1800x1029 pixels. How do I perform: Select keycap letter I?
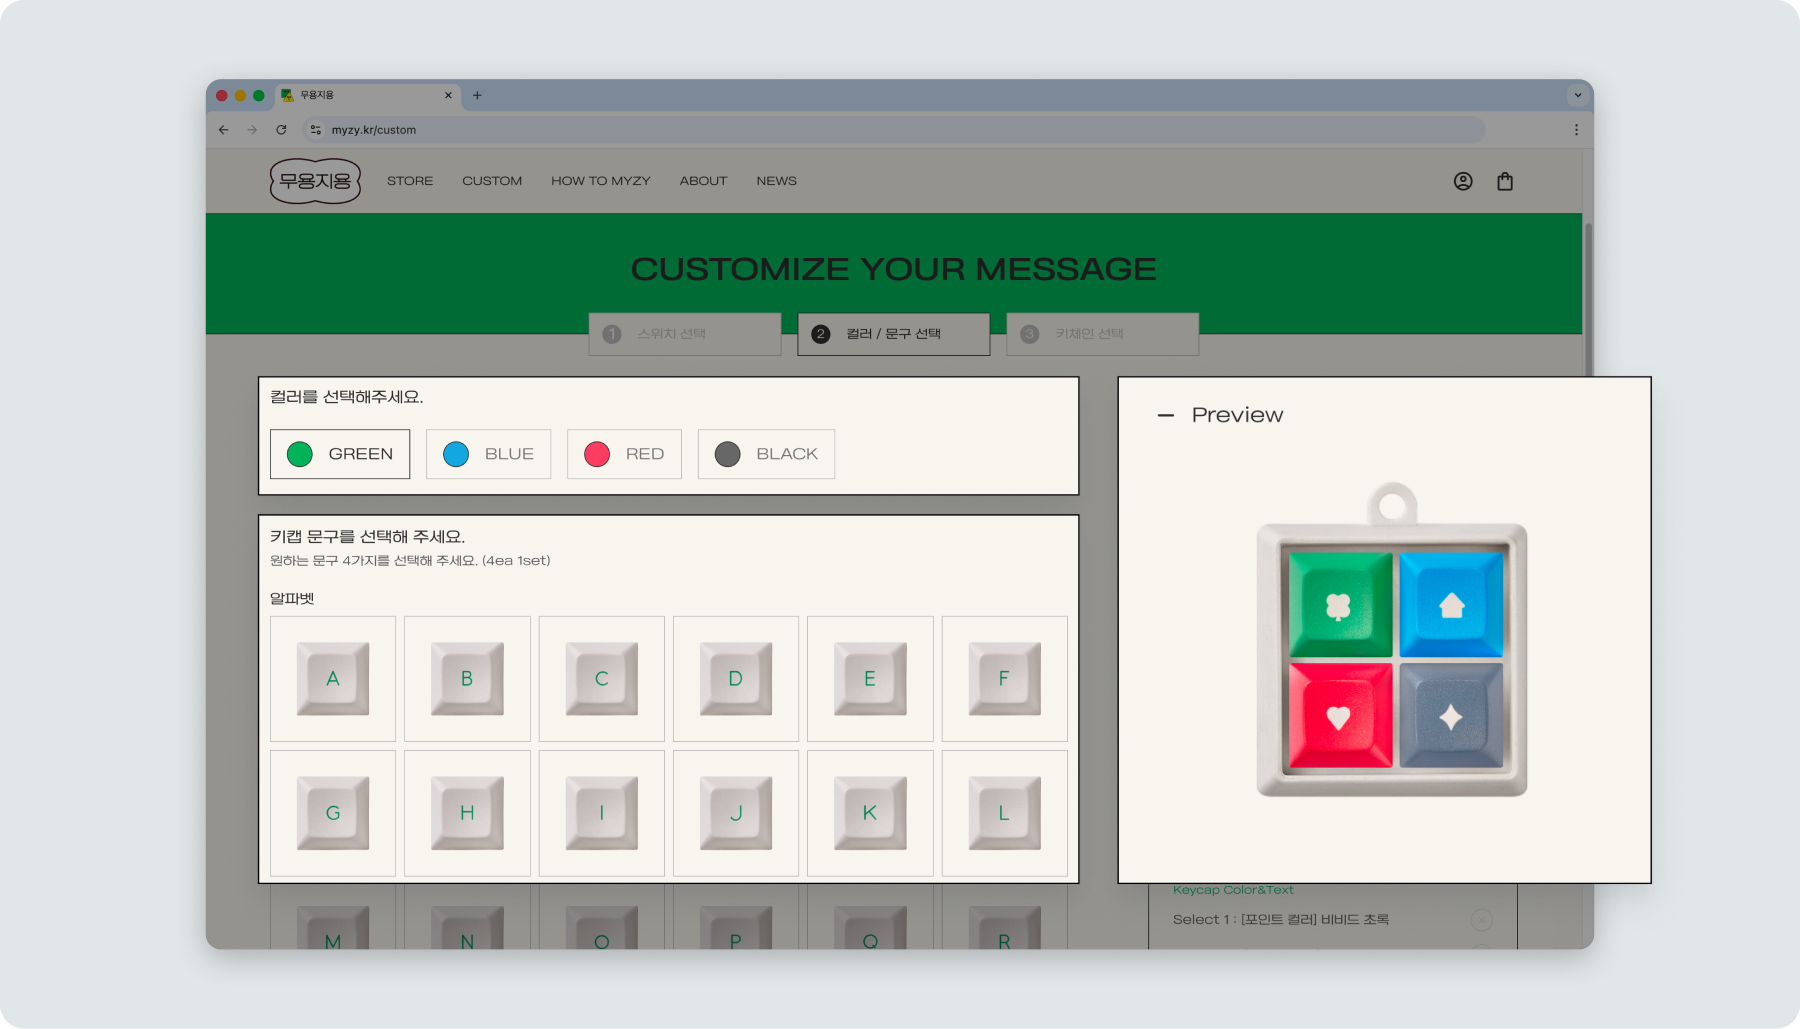602,813
